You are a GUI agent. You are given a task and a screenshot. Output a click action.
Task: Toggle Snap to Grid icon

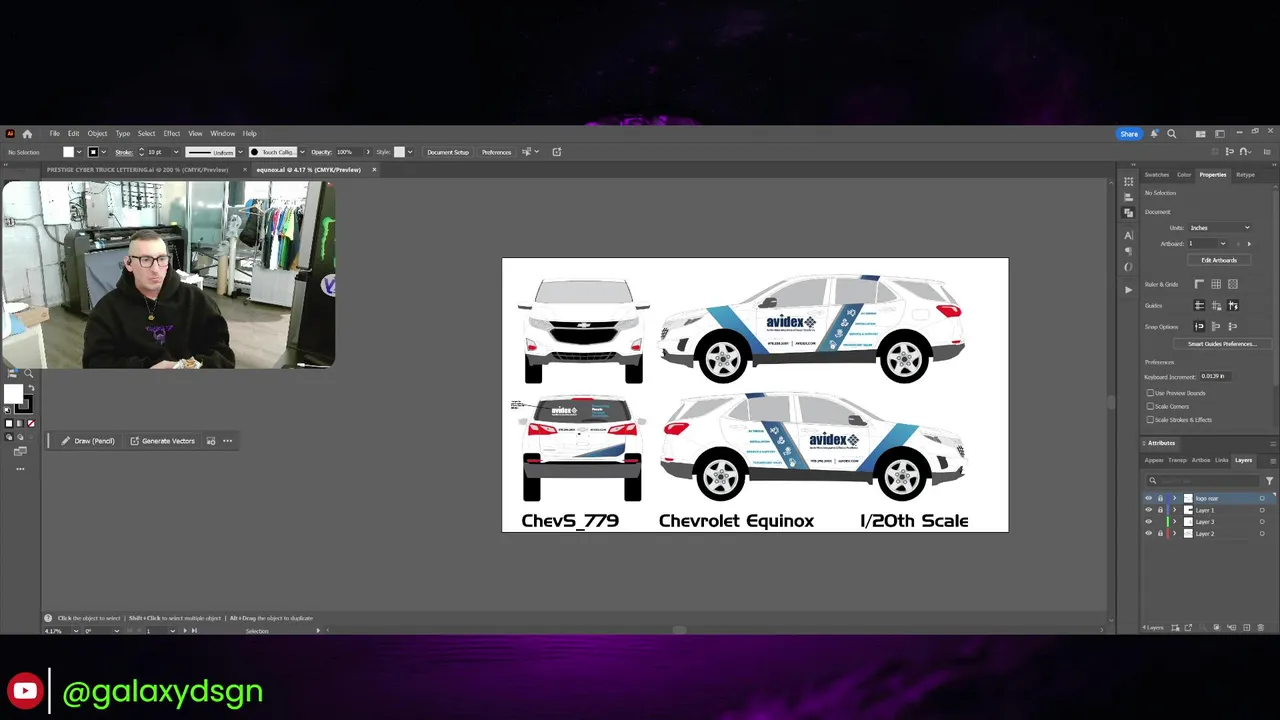coord(1233,327)
